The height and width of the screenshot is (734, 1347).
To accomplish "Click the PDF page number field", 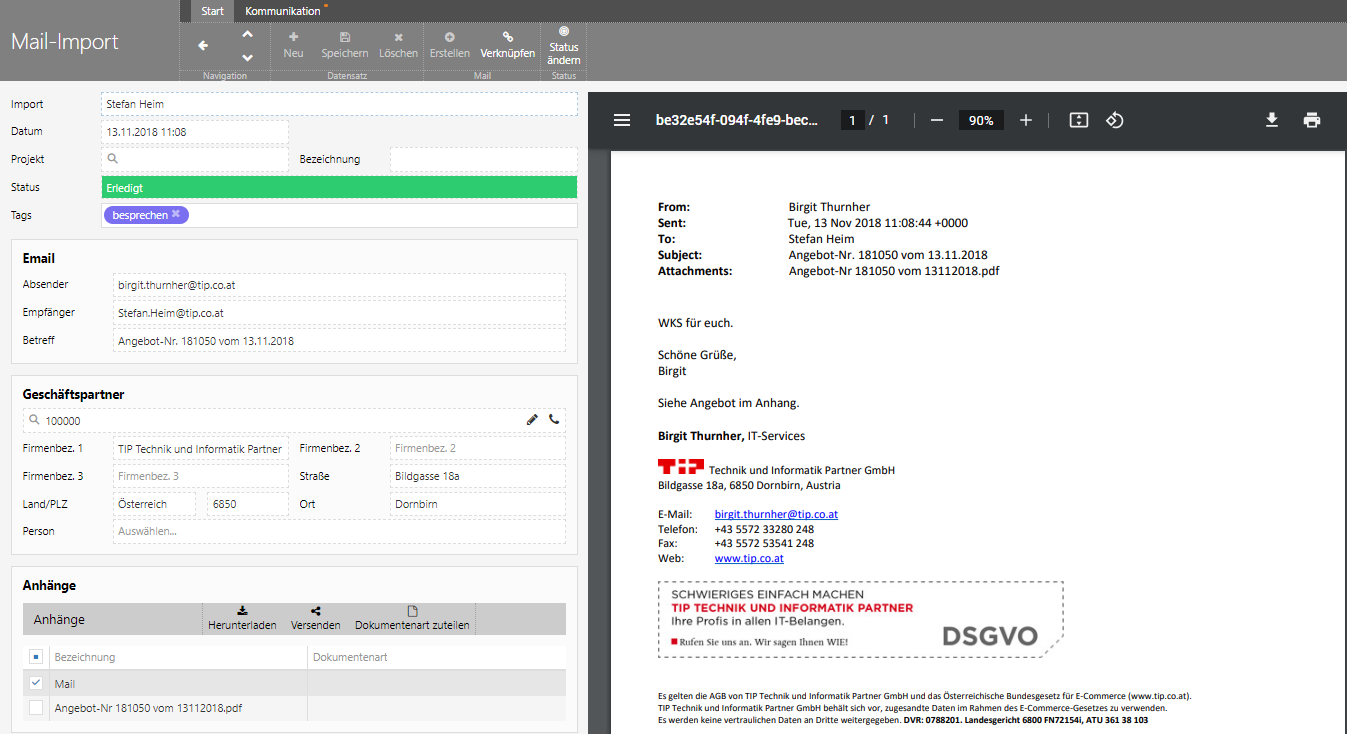I will tap(852, 120).
